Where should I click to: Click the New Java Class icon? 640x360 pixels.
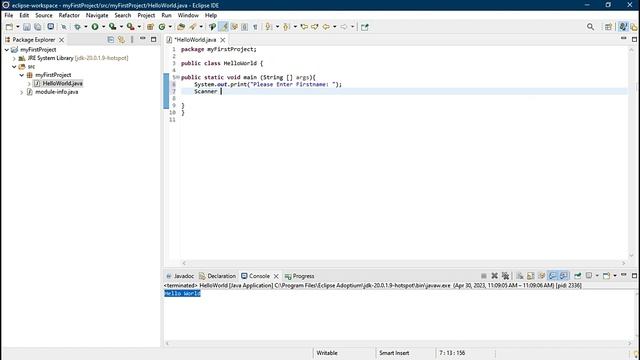pyautogui.click(x=162, y=27)
